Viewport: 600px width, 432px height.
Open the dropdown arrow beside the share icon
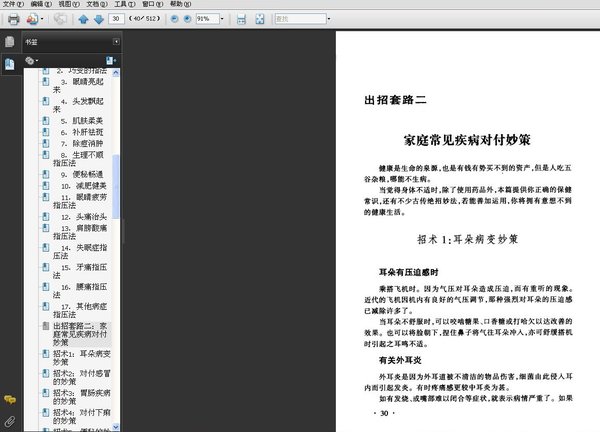click(x=42, y=19)
